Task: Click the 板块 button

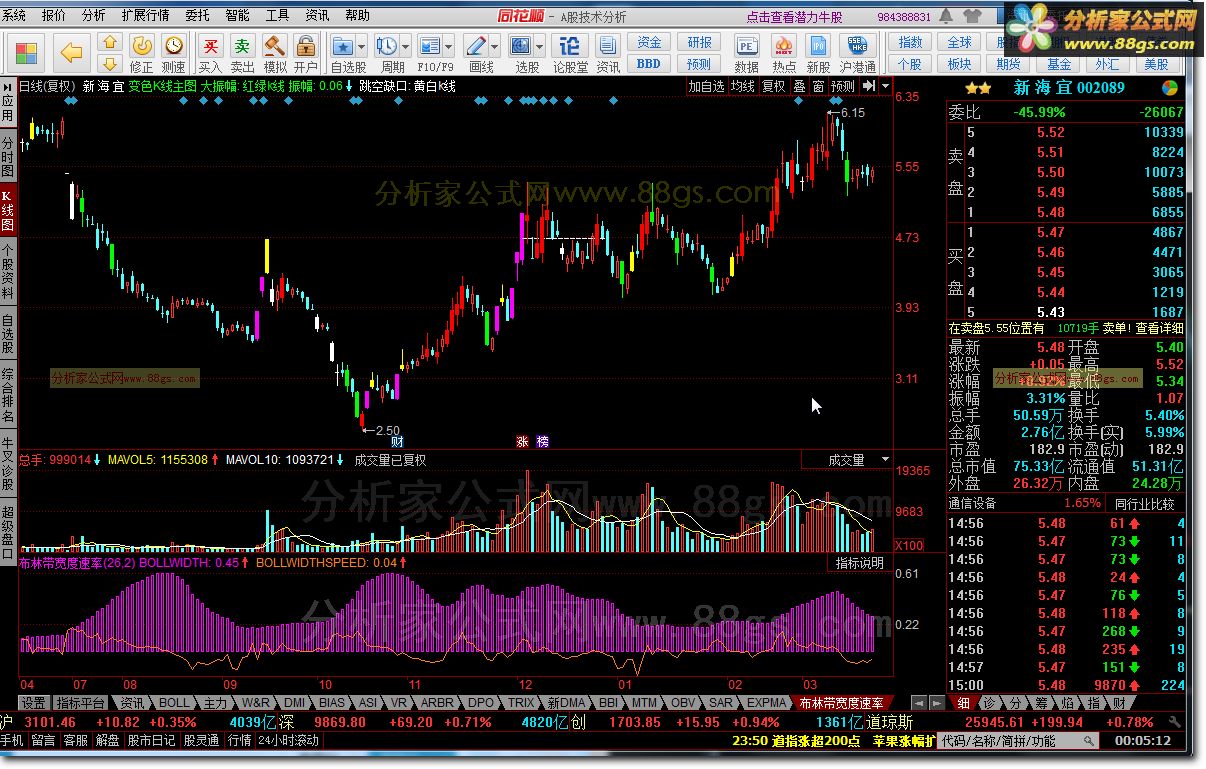Action: [x=959, y=63]
